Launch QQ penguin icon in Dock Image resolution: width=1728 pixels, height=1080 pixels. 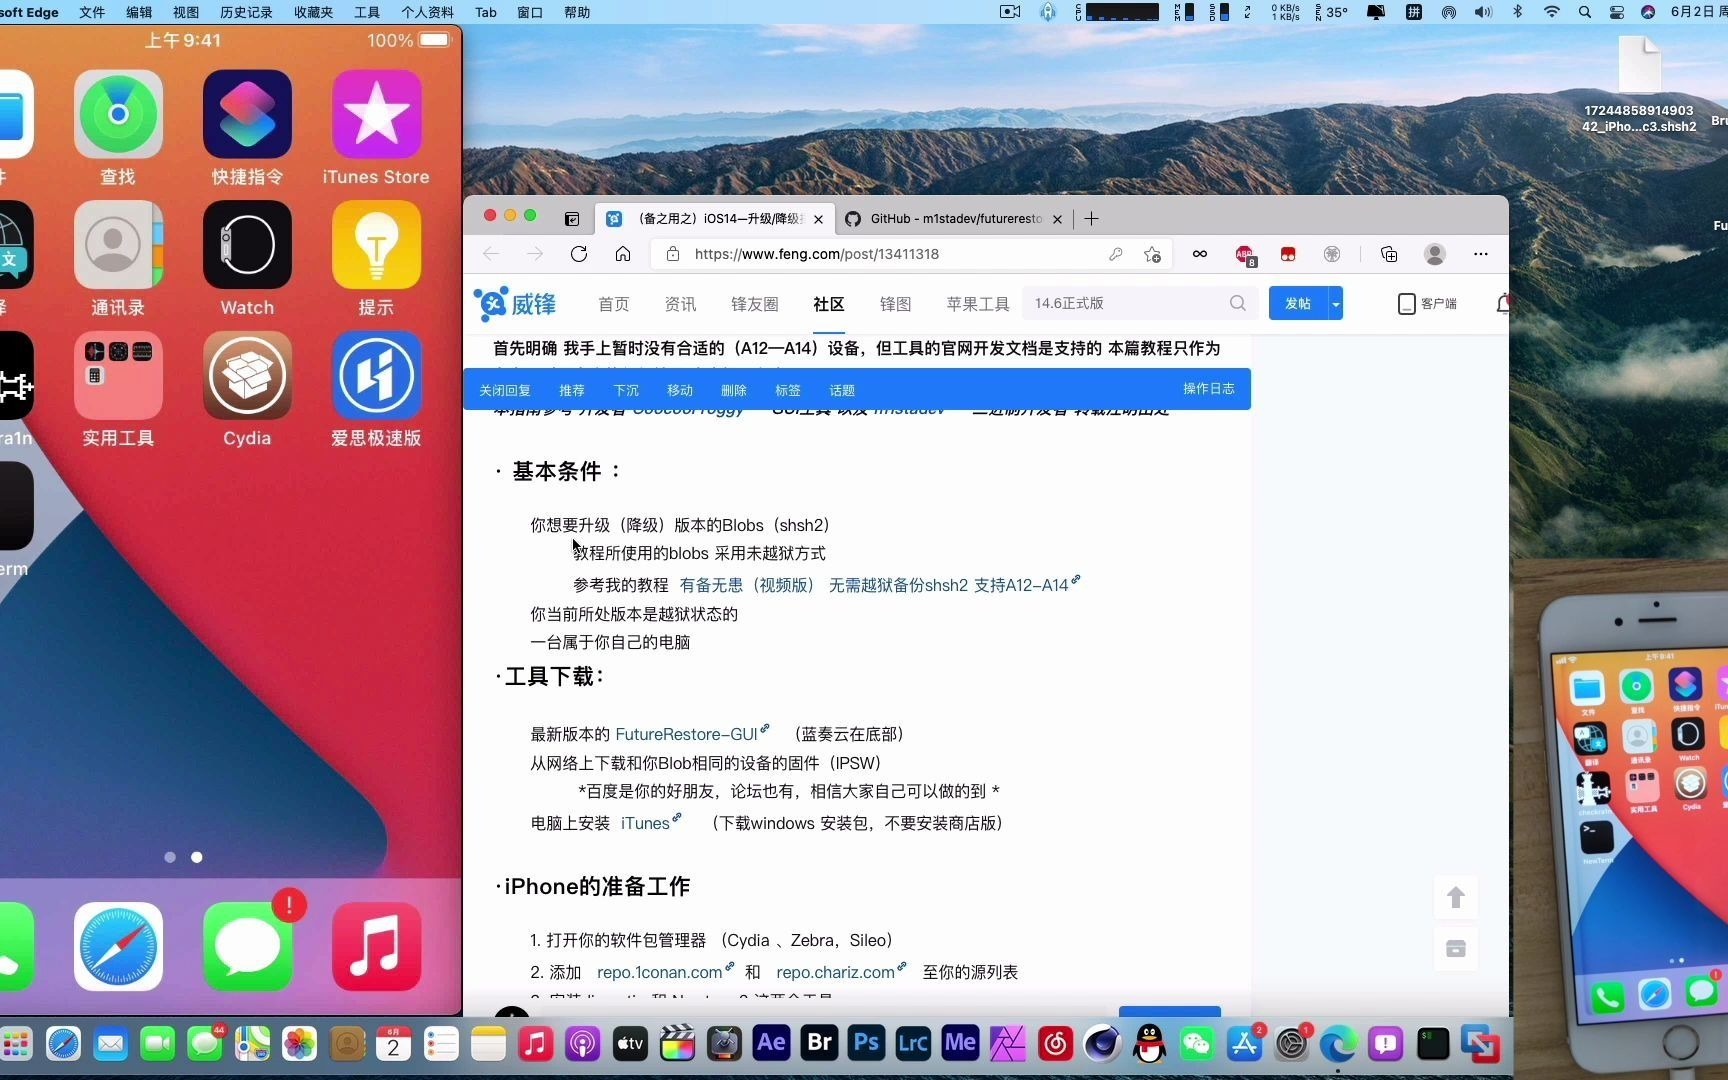[1150, 1044]
